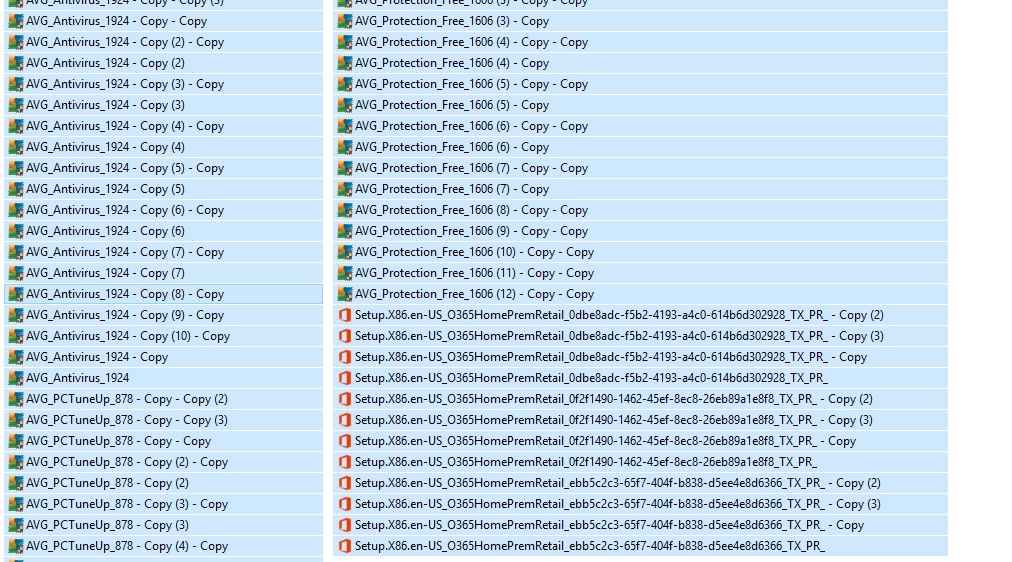This screenshot has height=562, width=1012.
Task: Select file name AVG_PCTuneUp_878 - Copy (2) - Copy
Action: [127, 462]
